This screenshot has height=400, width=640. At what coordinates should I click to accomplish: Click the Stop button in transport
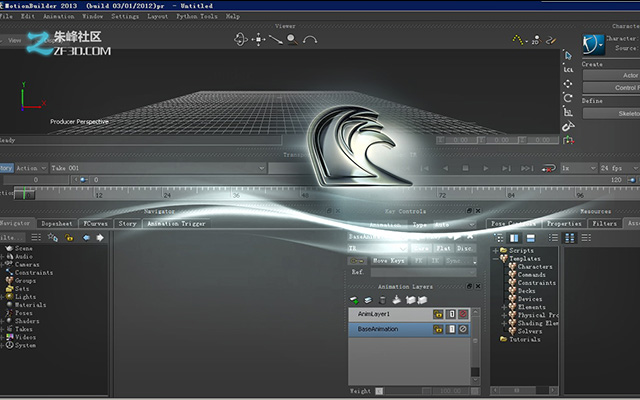tap(465, 168)
